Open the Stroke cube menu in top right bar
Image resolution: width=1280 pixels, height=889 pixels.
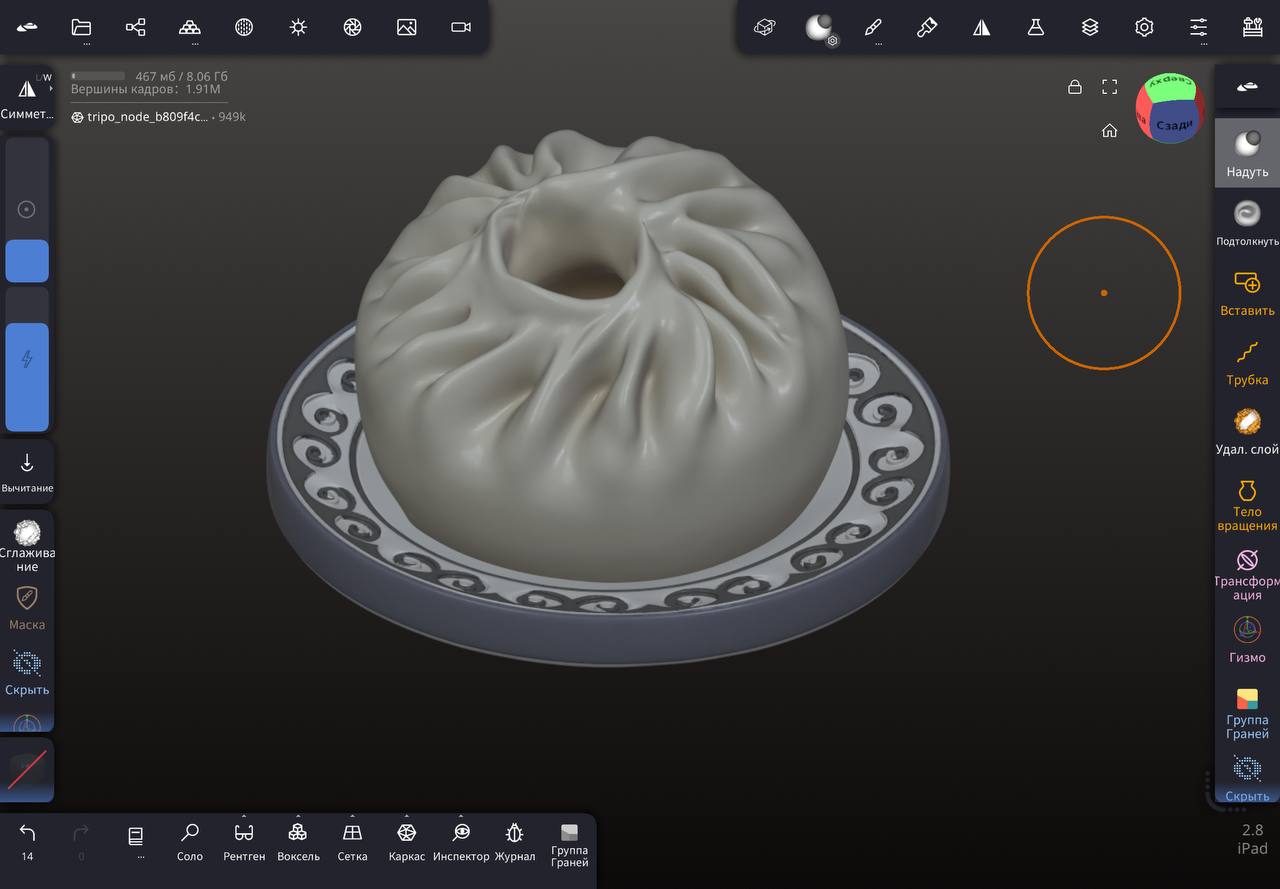point(765,27)
